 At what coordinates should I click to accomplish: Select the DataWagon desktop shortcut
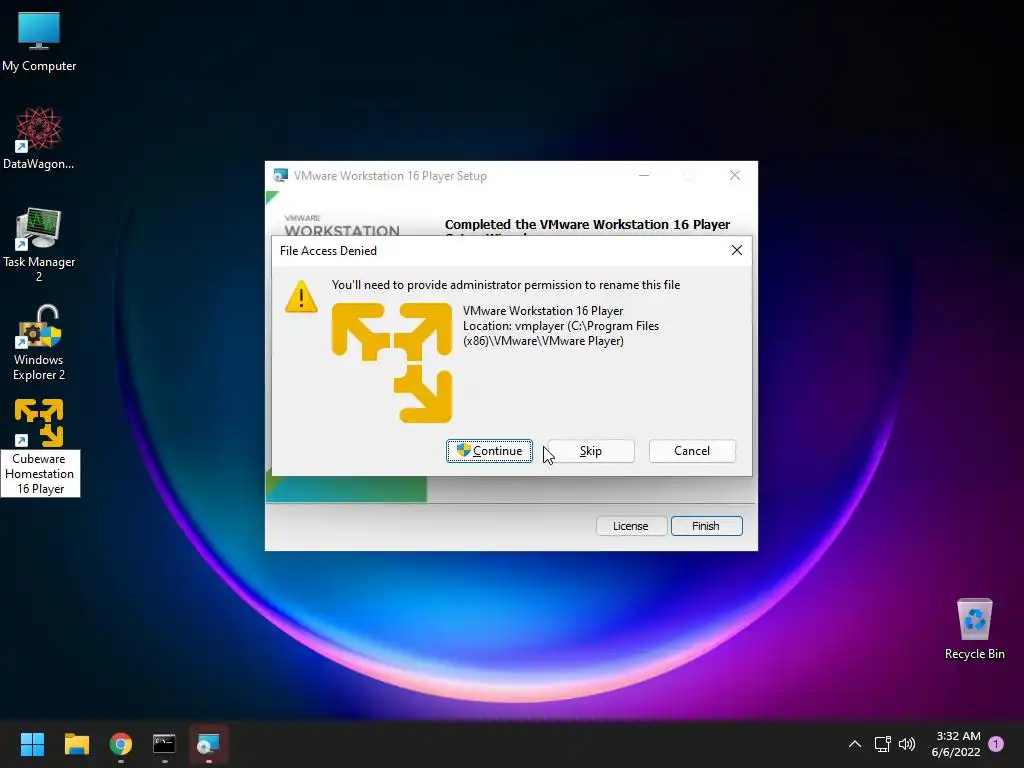(39, 138)
